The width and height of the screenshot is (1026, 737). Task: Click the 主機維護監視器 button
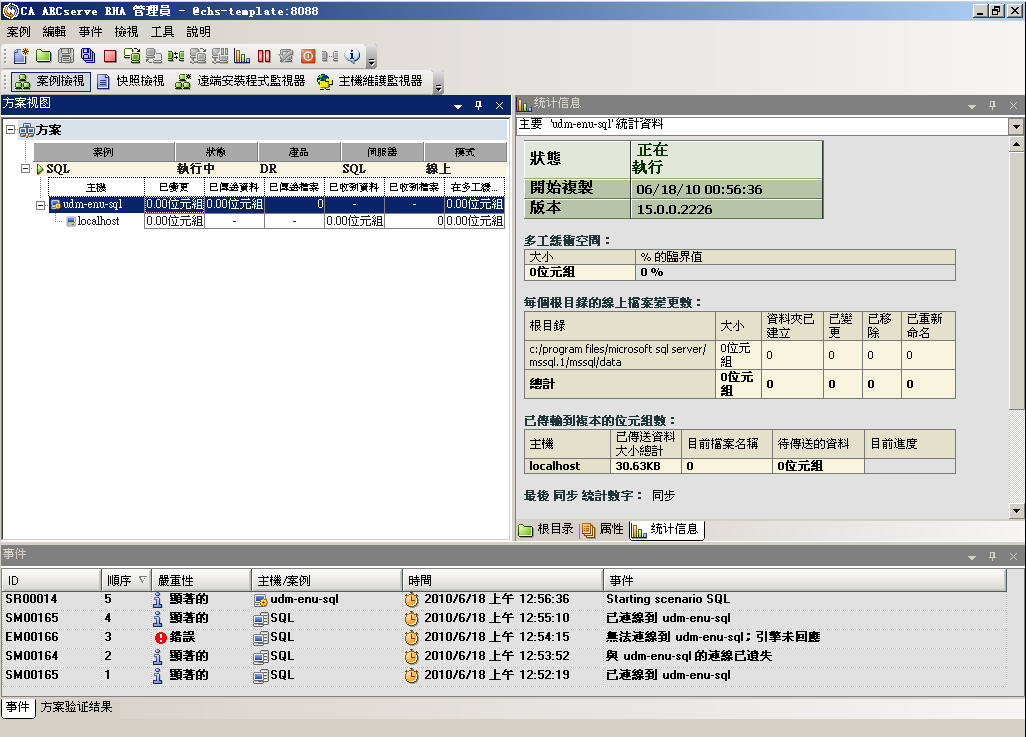click(x=369, y=81)
